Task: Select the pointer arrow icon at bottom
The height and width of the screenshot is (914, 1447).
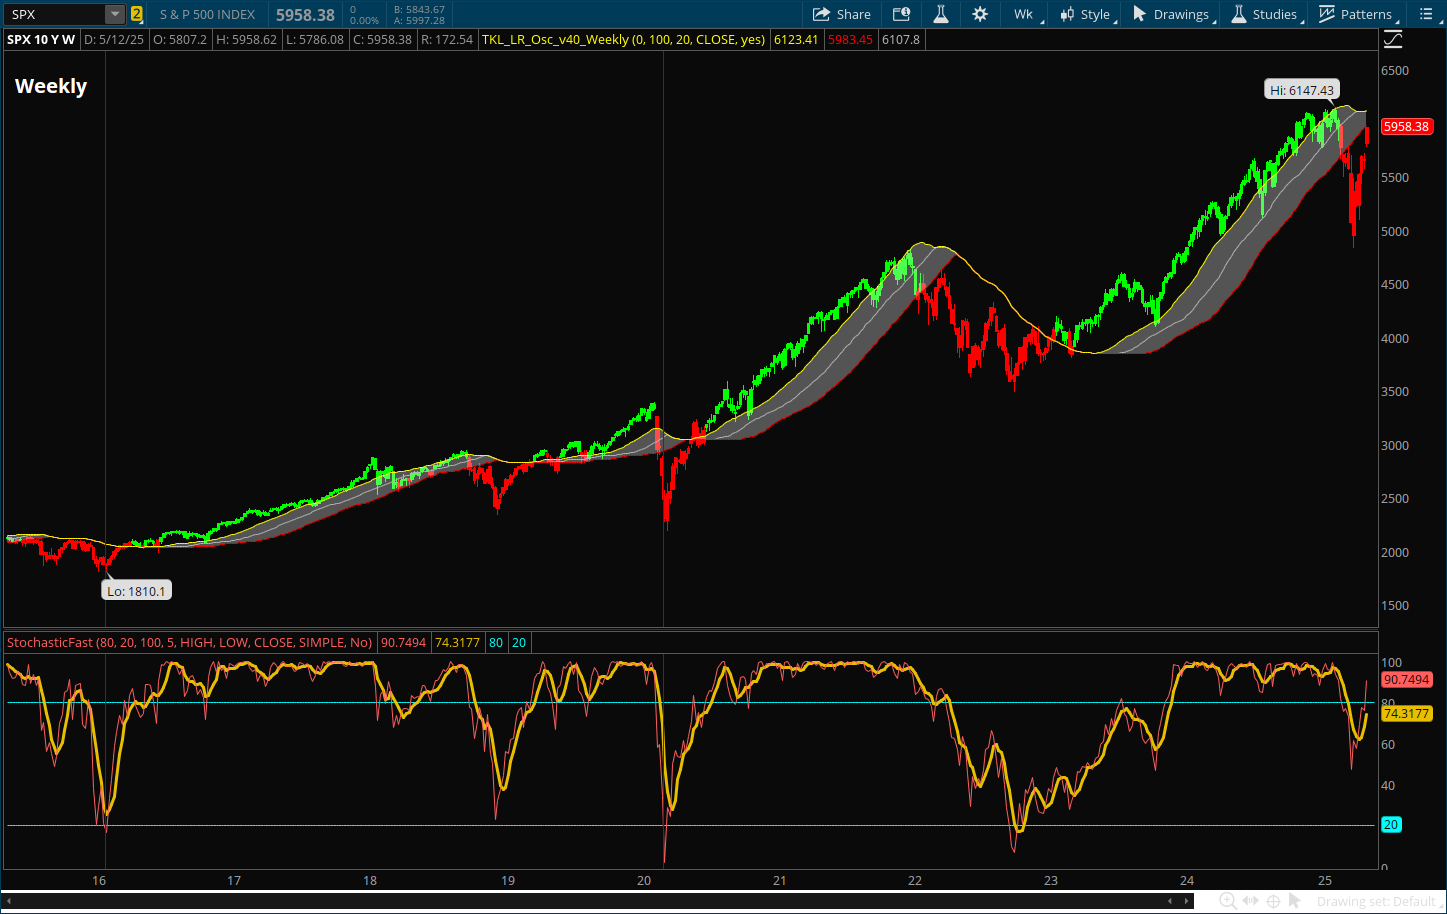Action: pyautogui.click(x=1294, y=901)
